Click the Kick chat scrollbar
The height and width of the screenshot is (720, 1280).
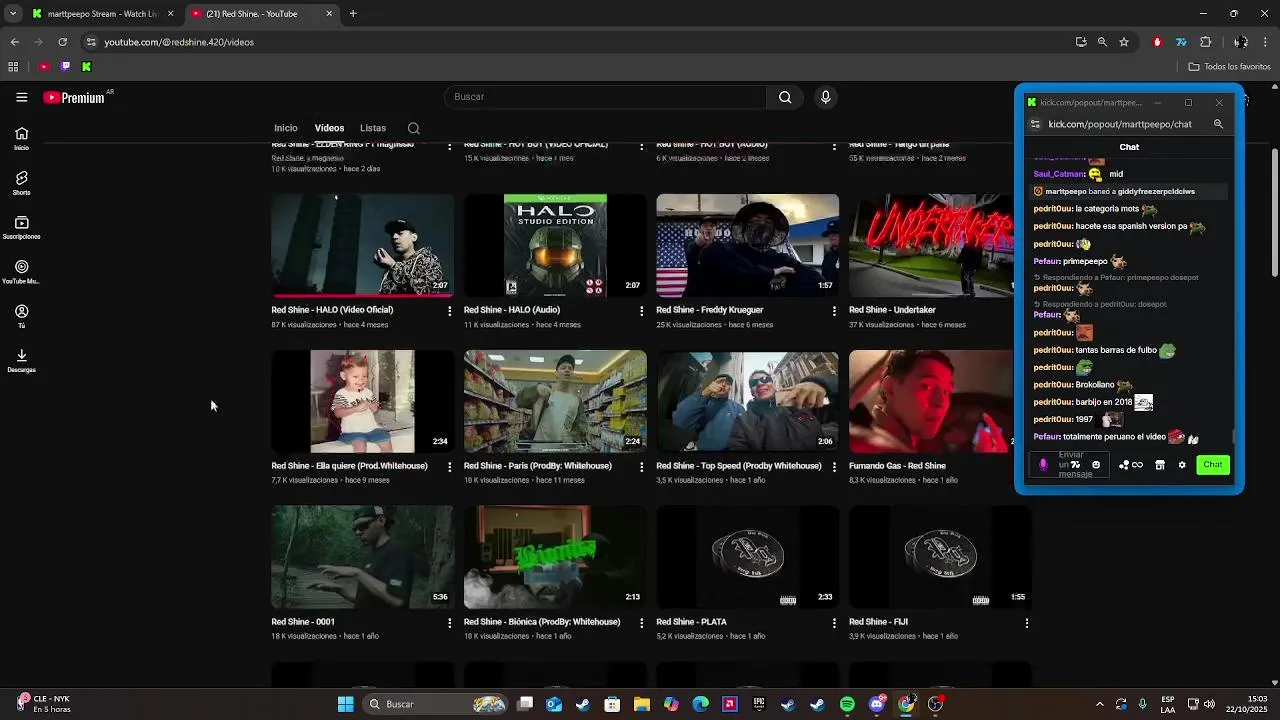[1233, 436]
